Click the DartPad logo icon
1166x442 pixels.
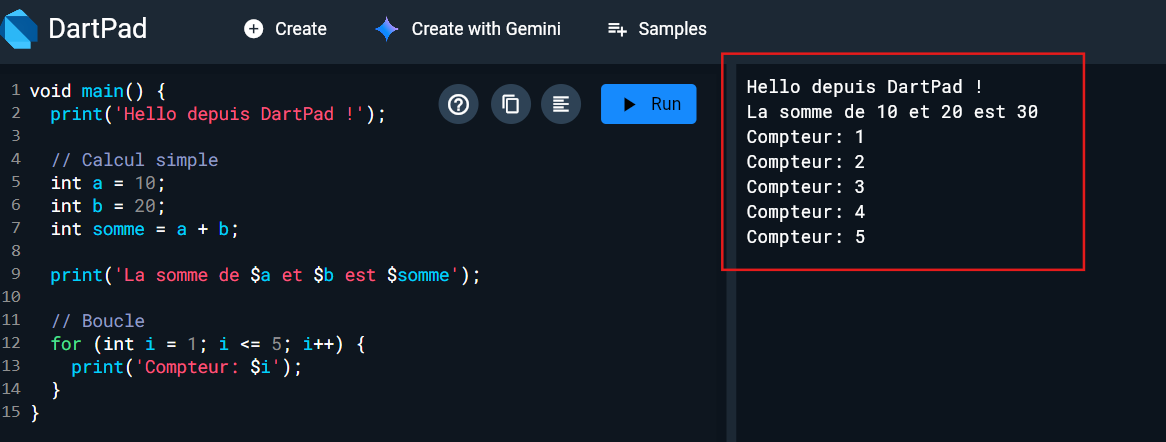point(21,29)
